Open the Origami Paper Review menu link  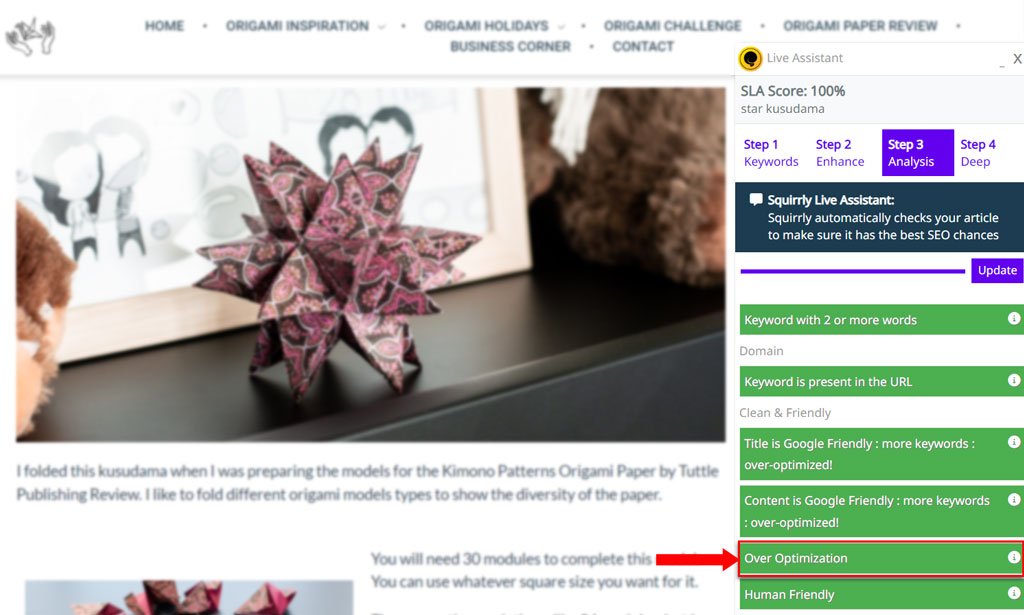pyautogui.click(x=860, y=26)
